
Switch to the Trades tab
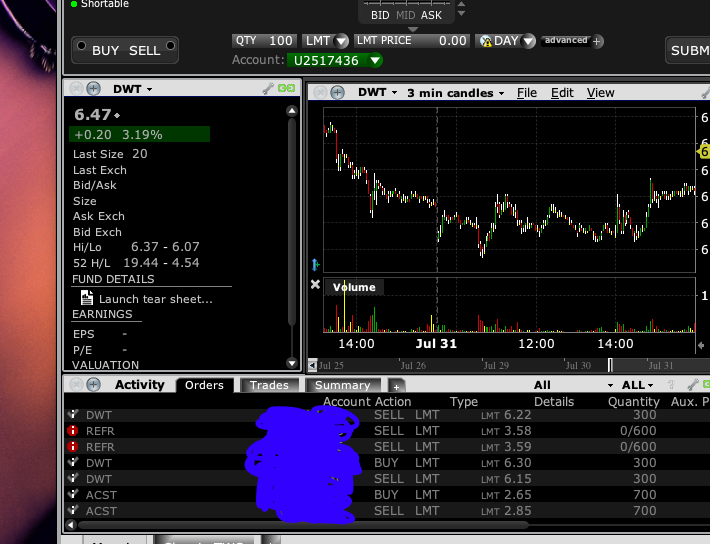click(269, 385)
